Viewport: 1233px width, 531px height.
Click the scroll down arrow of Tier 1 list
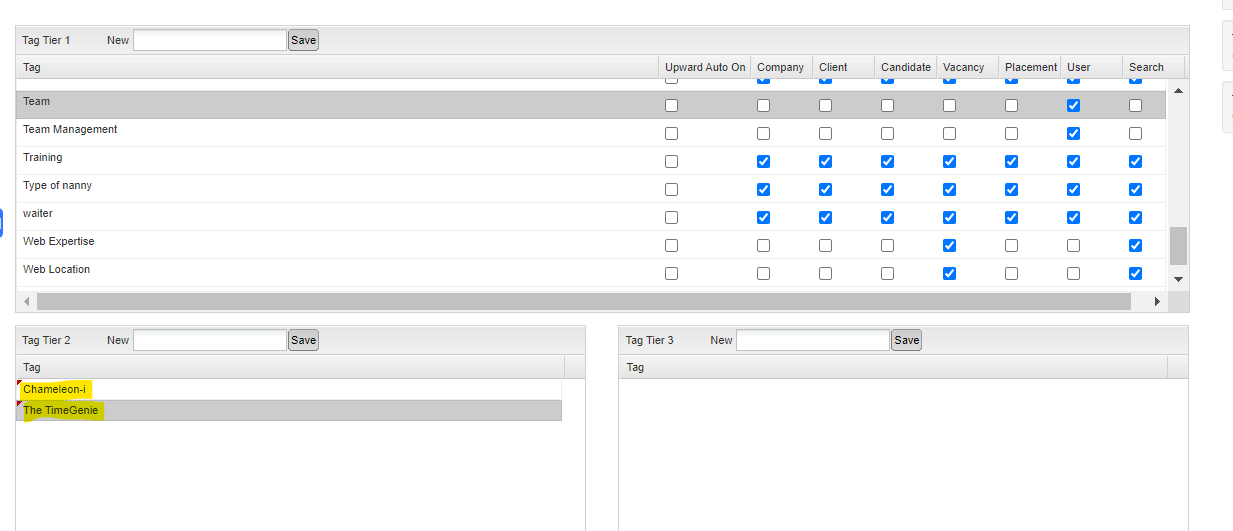(x=1177, y=279)
